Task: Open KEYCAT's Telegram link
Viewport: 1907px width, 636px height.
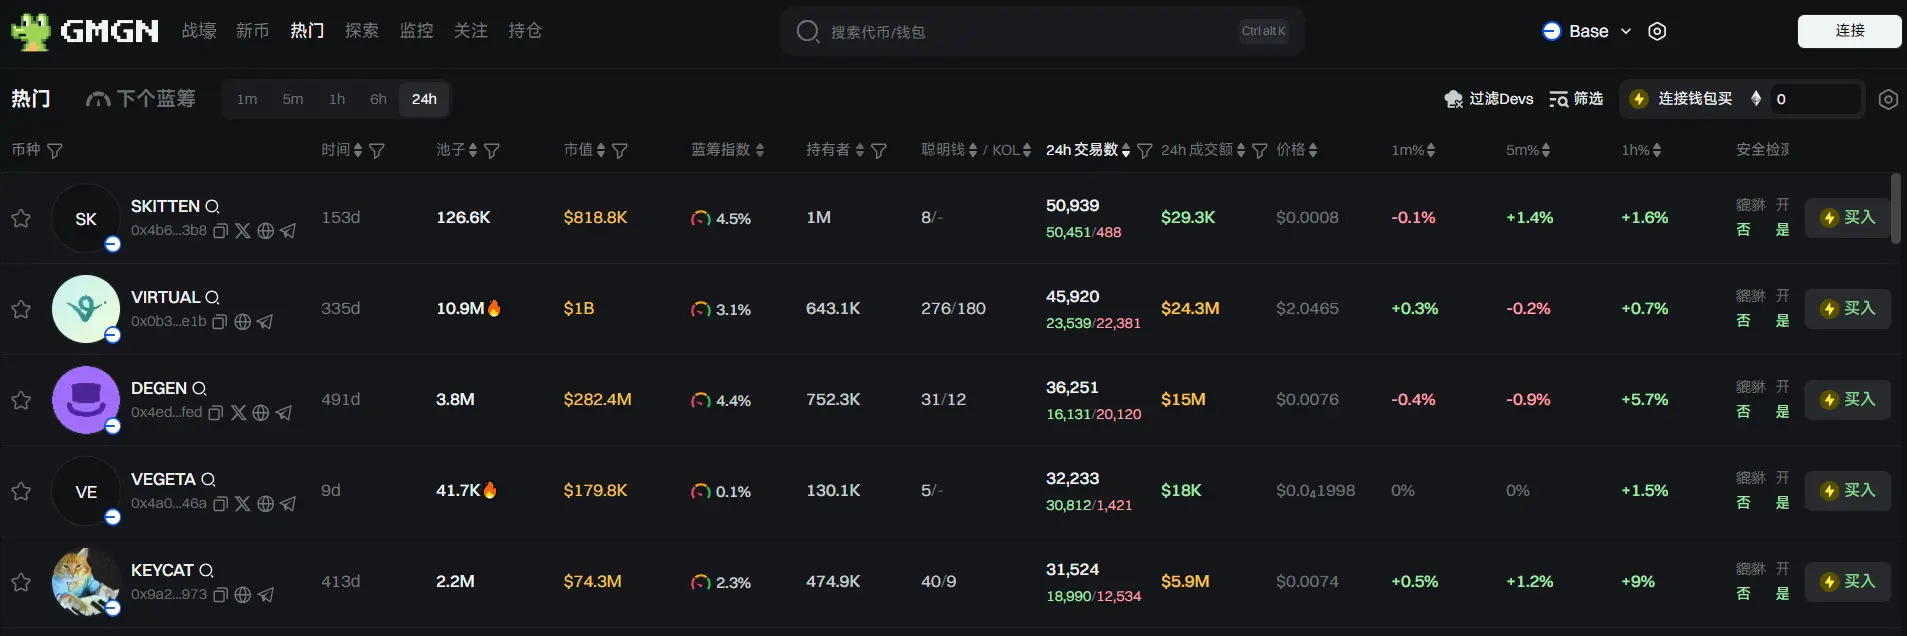Action: pos(265,595)
